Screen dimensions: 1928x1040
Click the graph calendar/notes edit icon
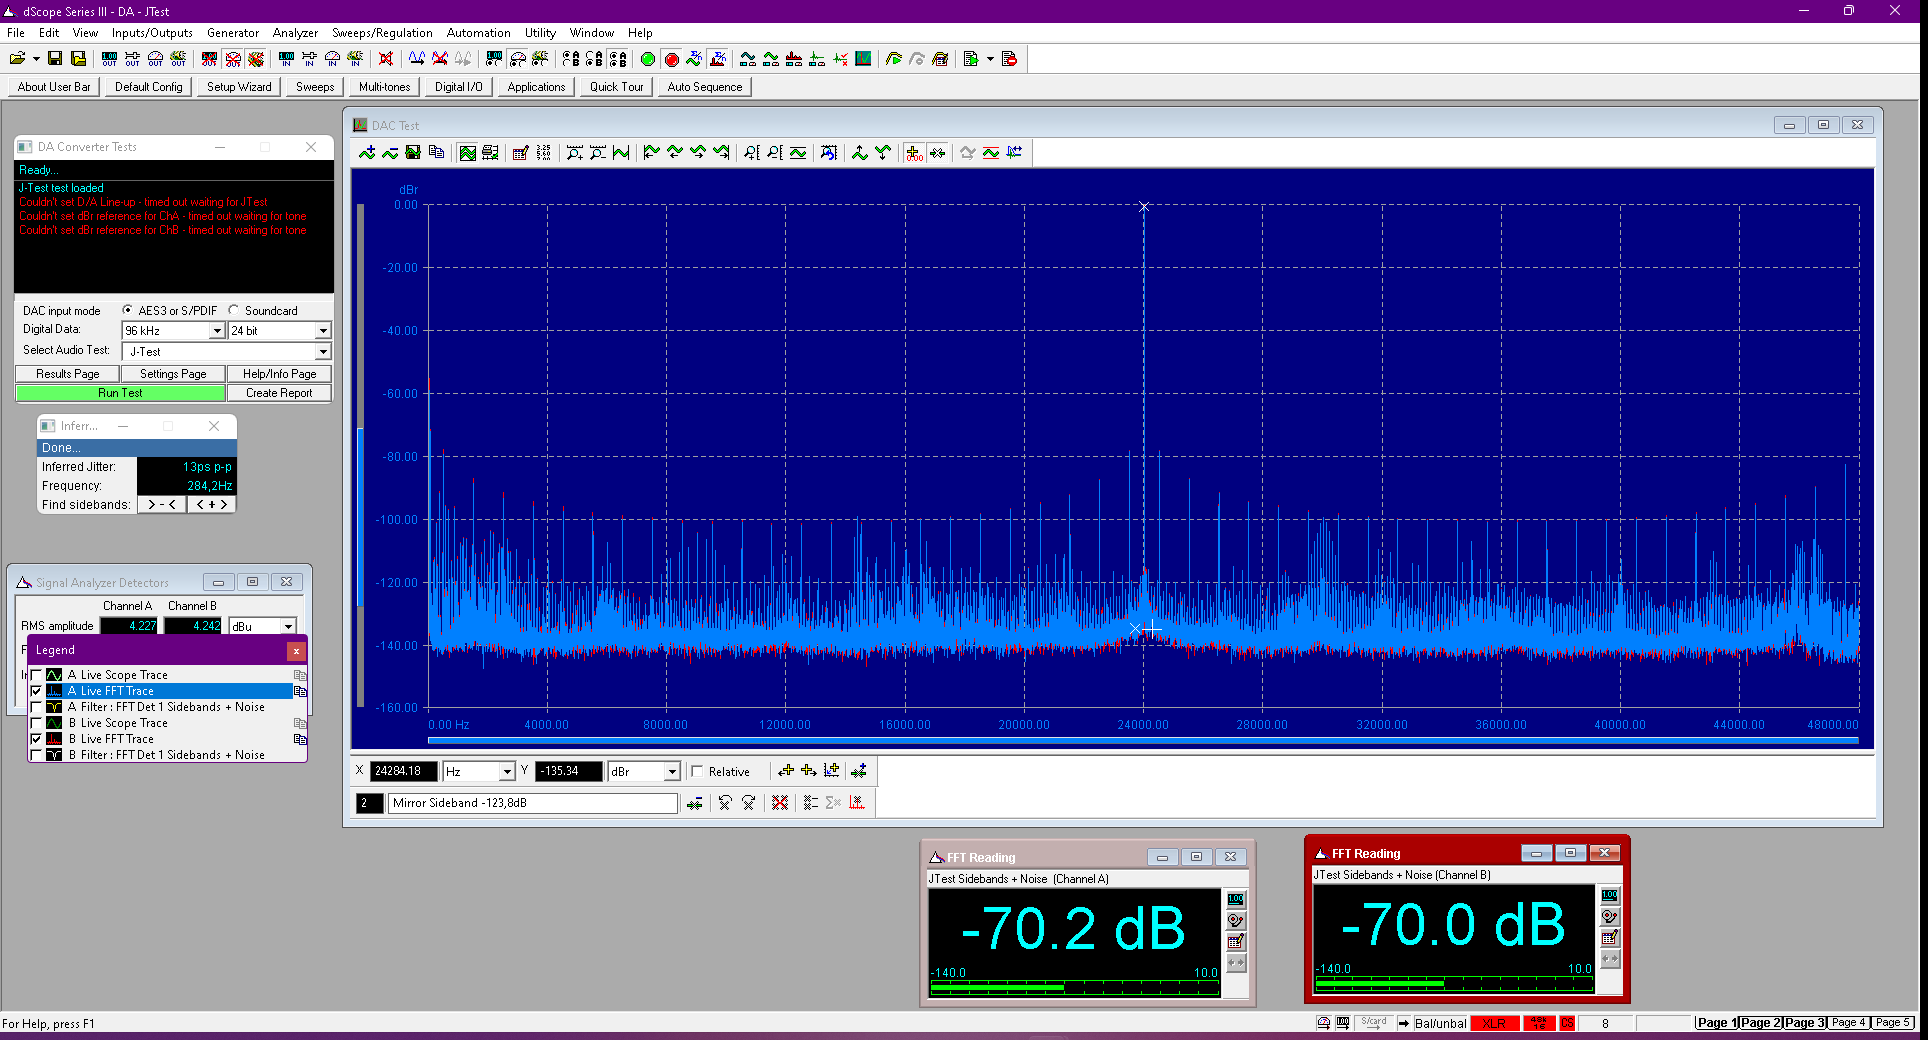(x=520, y=153)
